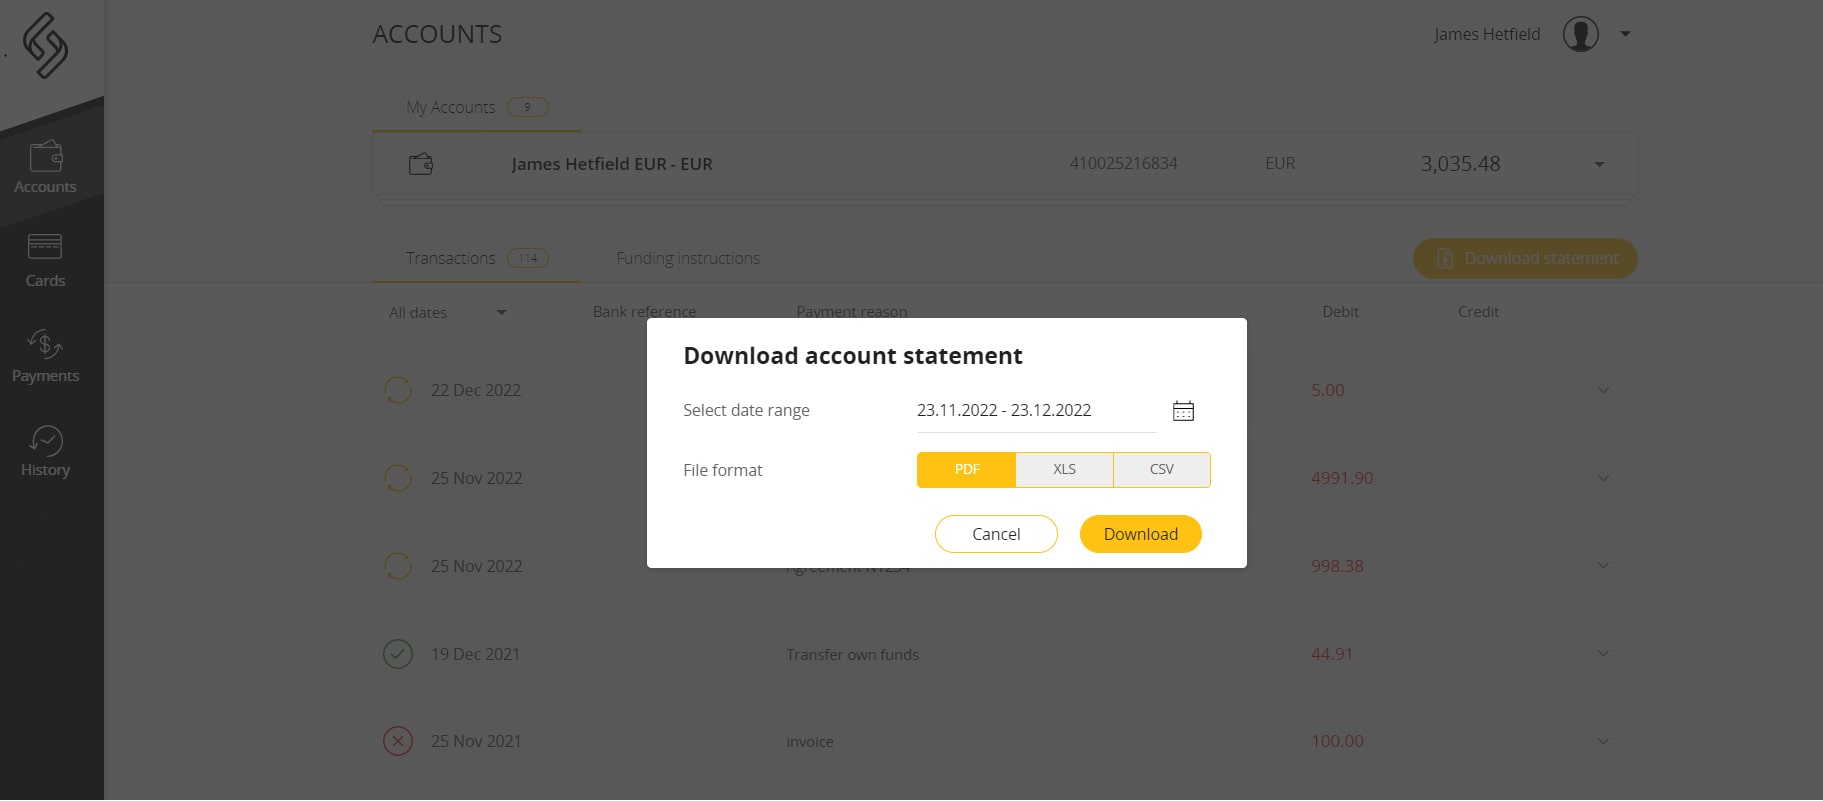
Task: Click the company logo in top-left
Action: coord(45,45)
